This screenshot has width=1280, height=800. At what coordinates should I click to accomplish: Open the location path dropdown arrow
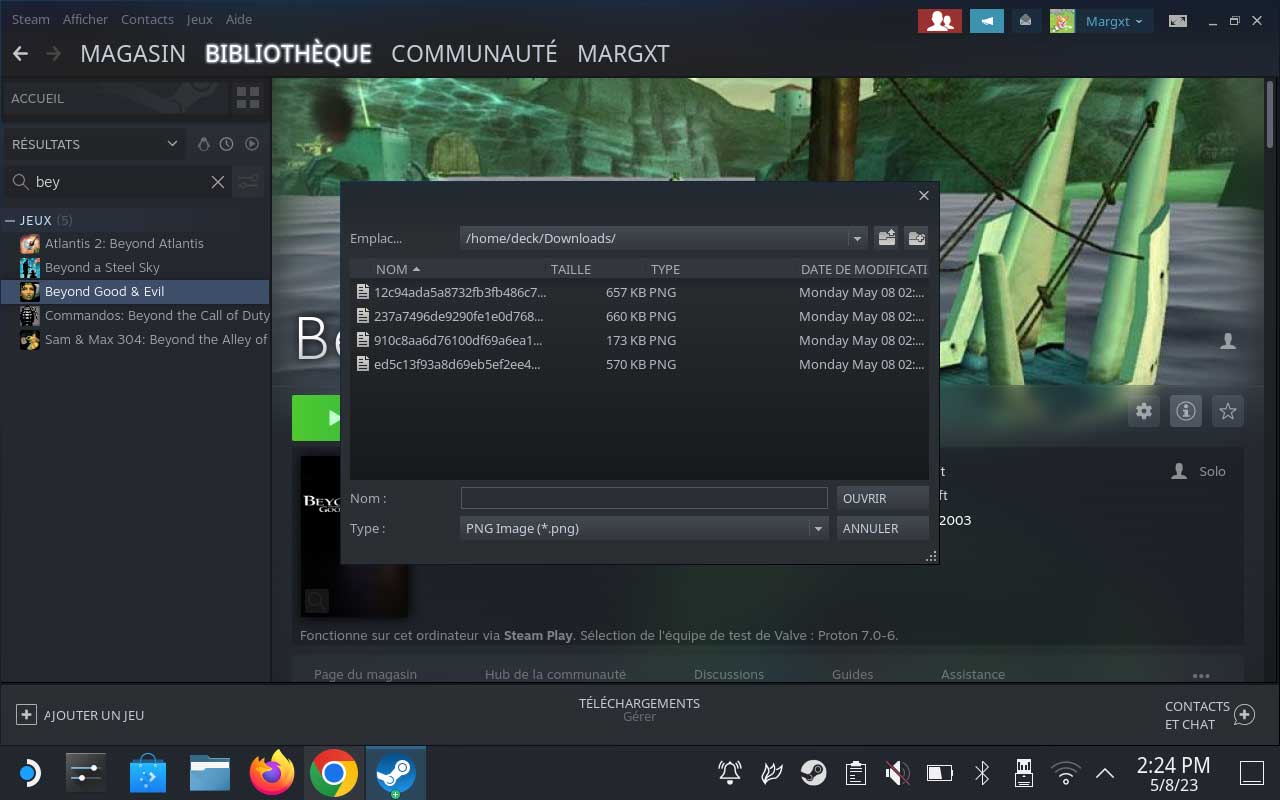(x=856, y=238)
